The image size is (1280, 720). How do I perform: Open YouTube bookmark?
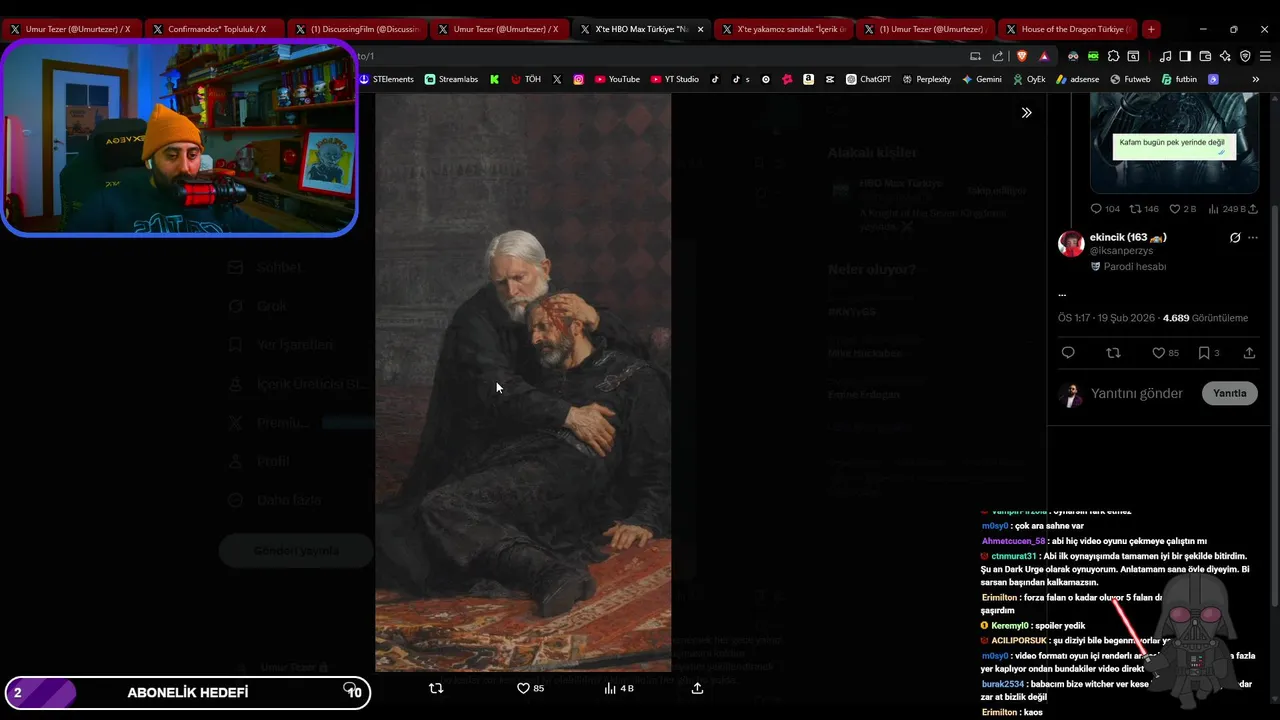(x=617, y=79)
